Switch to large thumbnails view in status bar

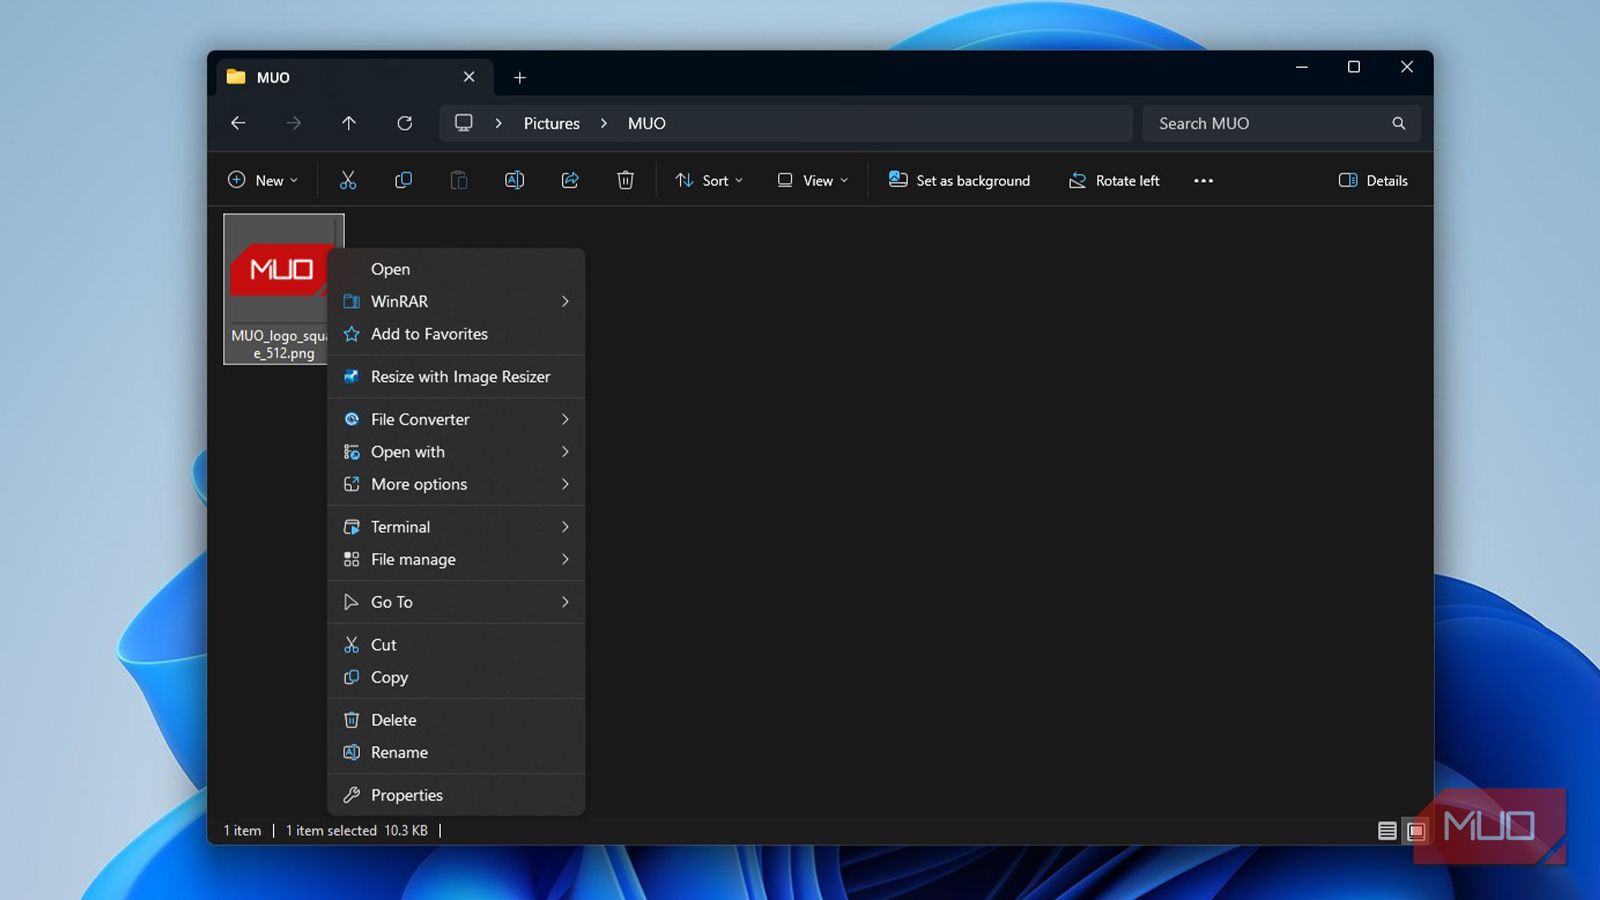click(x=1415, y=831)
